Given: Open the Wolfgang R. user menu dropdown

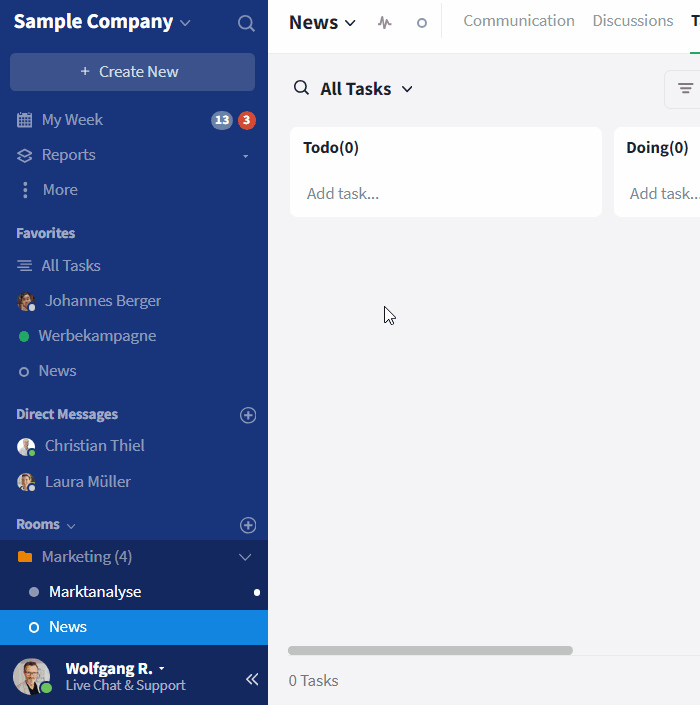Looking at the screenshot, I should (x=161, y=669).
